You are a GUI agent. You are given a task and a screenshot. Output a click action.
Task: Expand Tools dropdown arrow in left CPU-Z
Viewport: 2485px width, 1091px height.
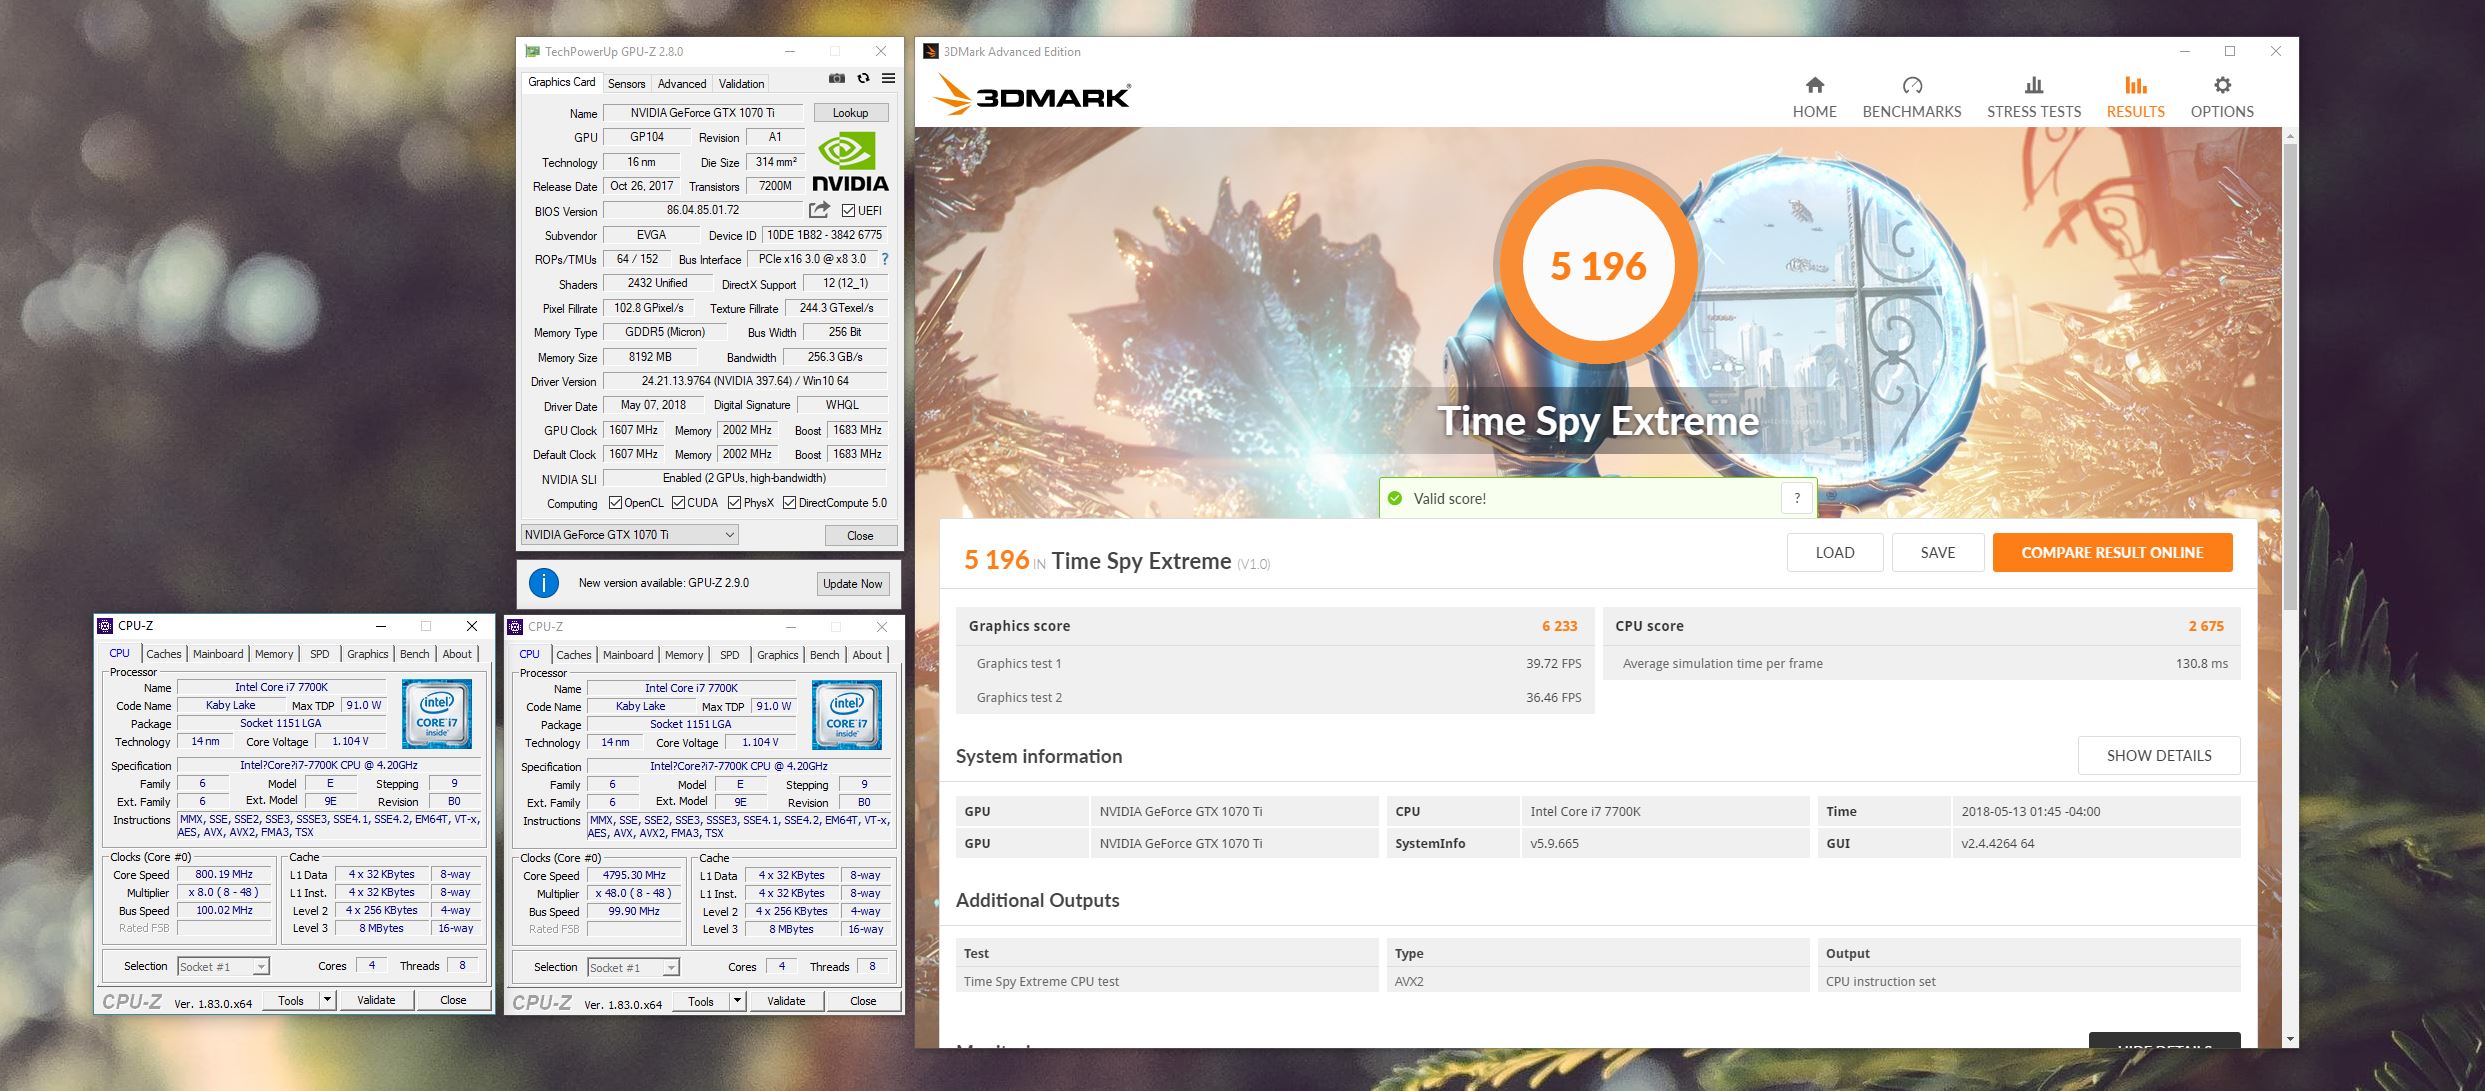[x=326, y=1000]
